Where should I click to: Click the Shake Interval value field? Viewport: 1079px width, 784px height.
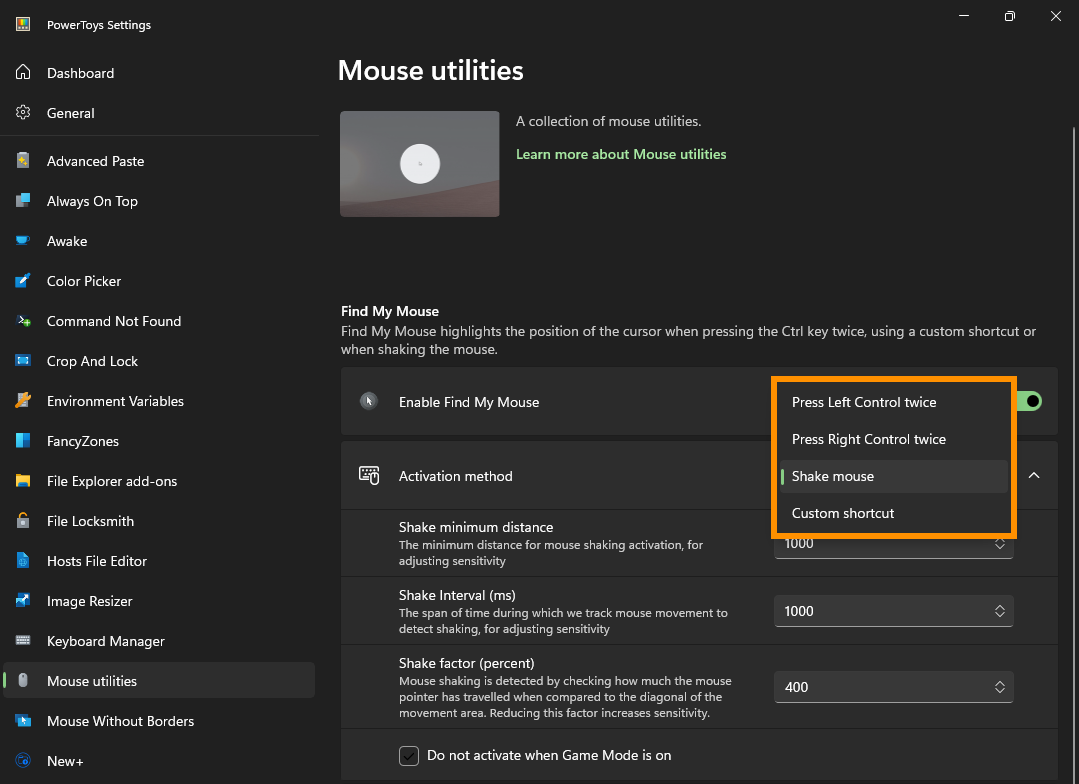point(893,611)
